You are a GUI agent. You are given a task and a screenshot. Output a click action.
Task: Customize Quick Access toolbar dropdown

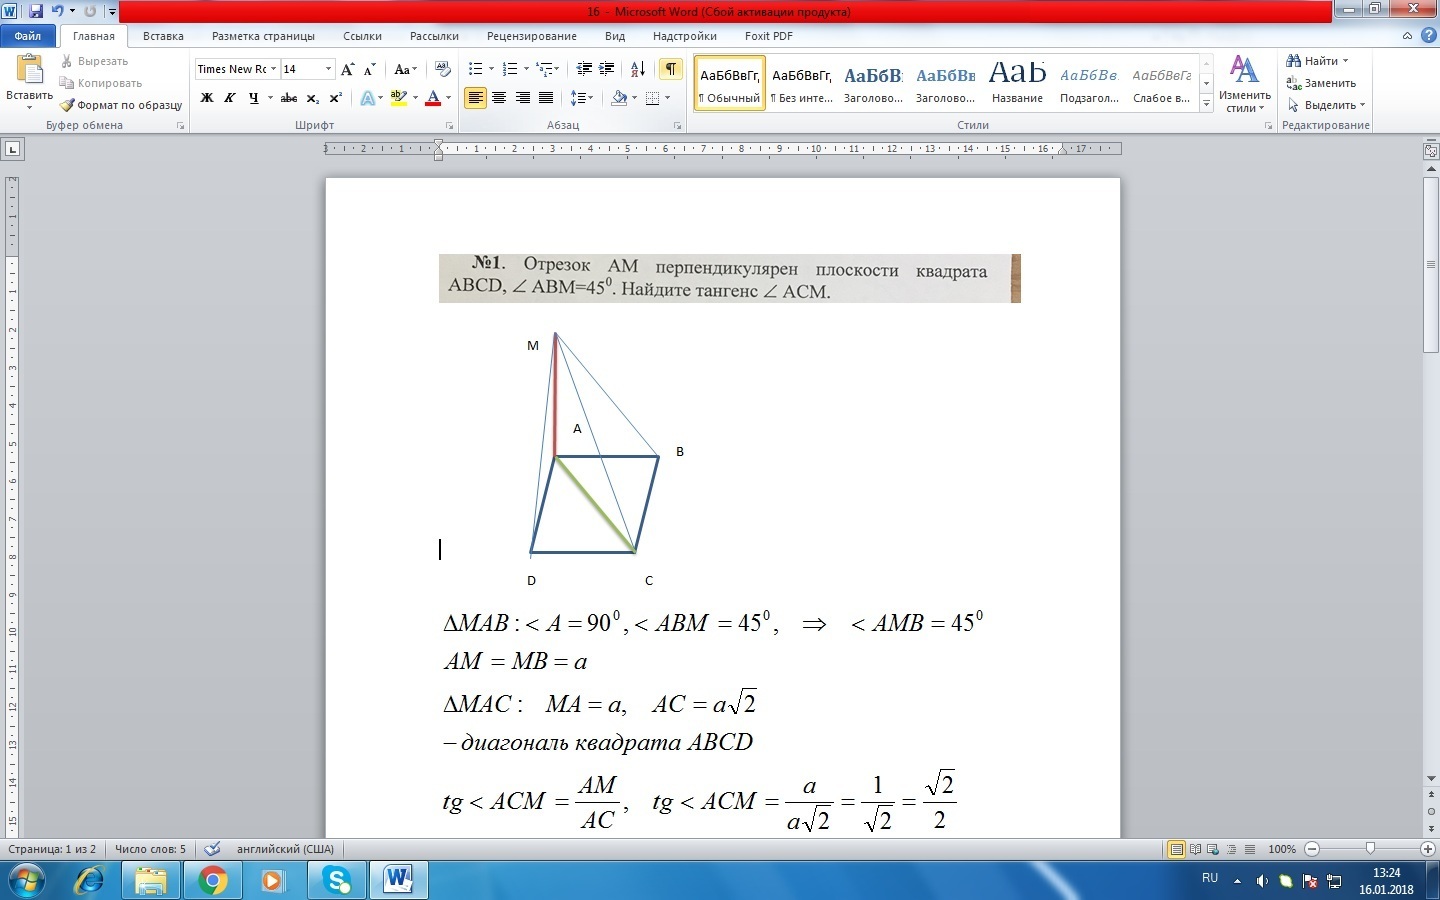pos(112,12)
